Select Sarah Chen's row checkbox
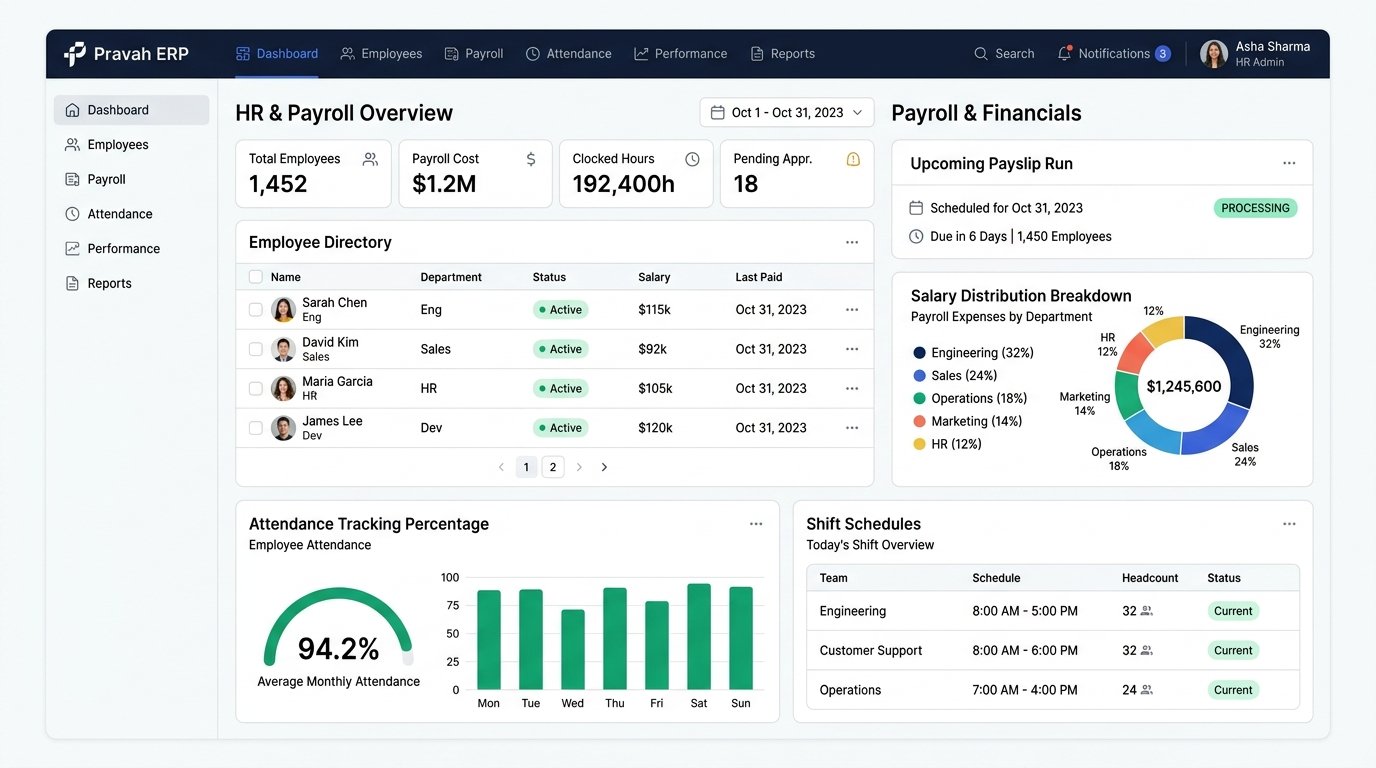 click(256, 310)
